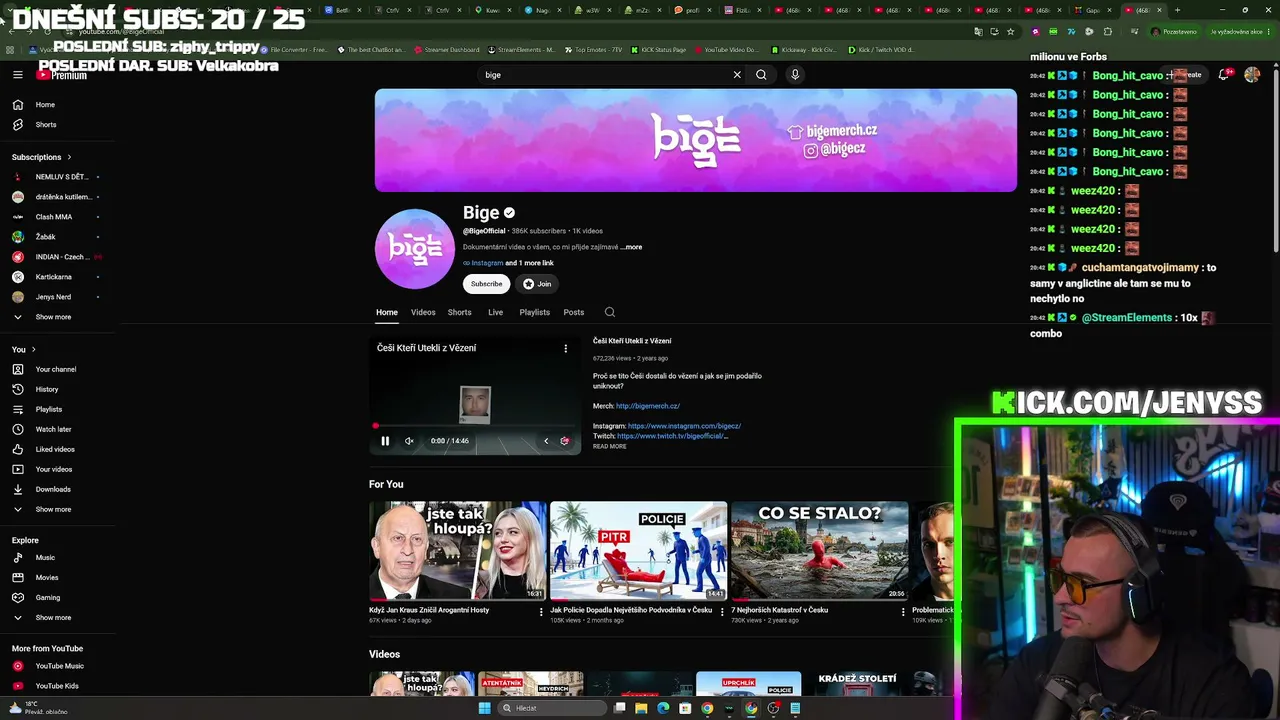Open the Windows Start menu
The image size is (1280, 720).
coord(485,708)
